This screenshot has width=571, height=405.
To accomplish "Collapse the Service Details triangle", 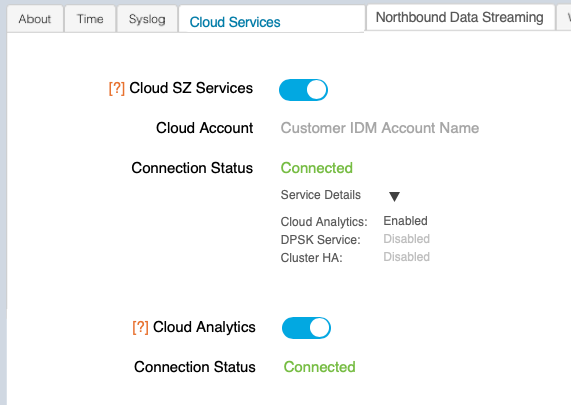I will (394, 196).
